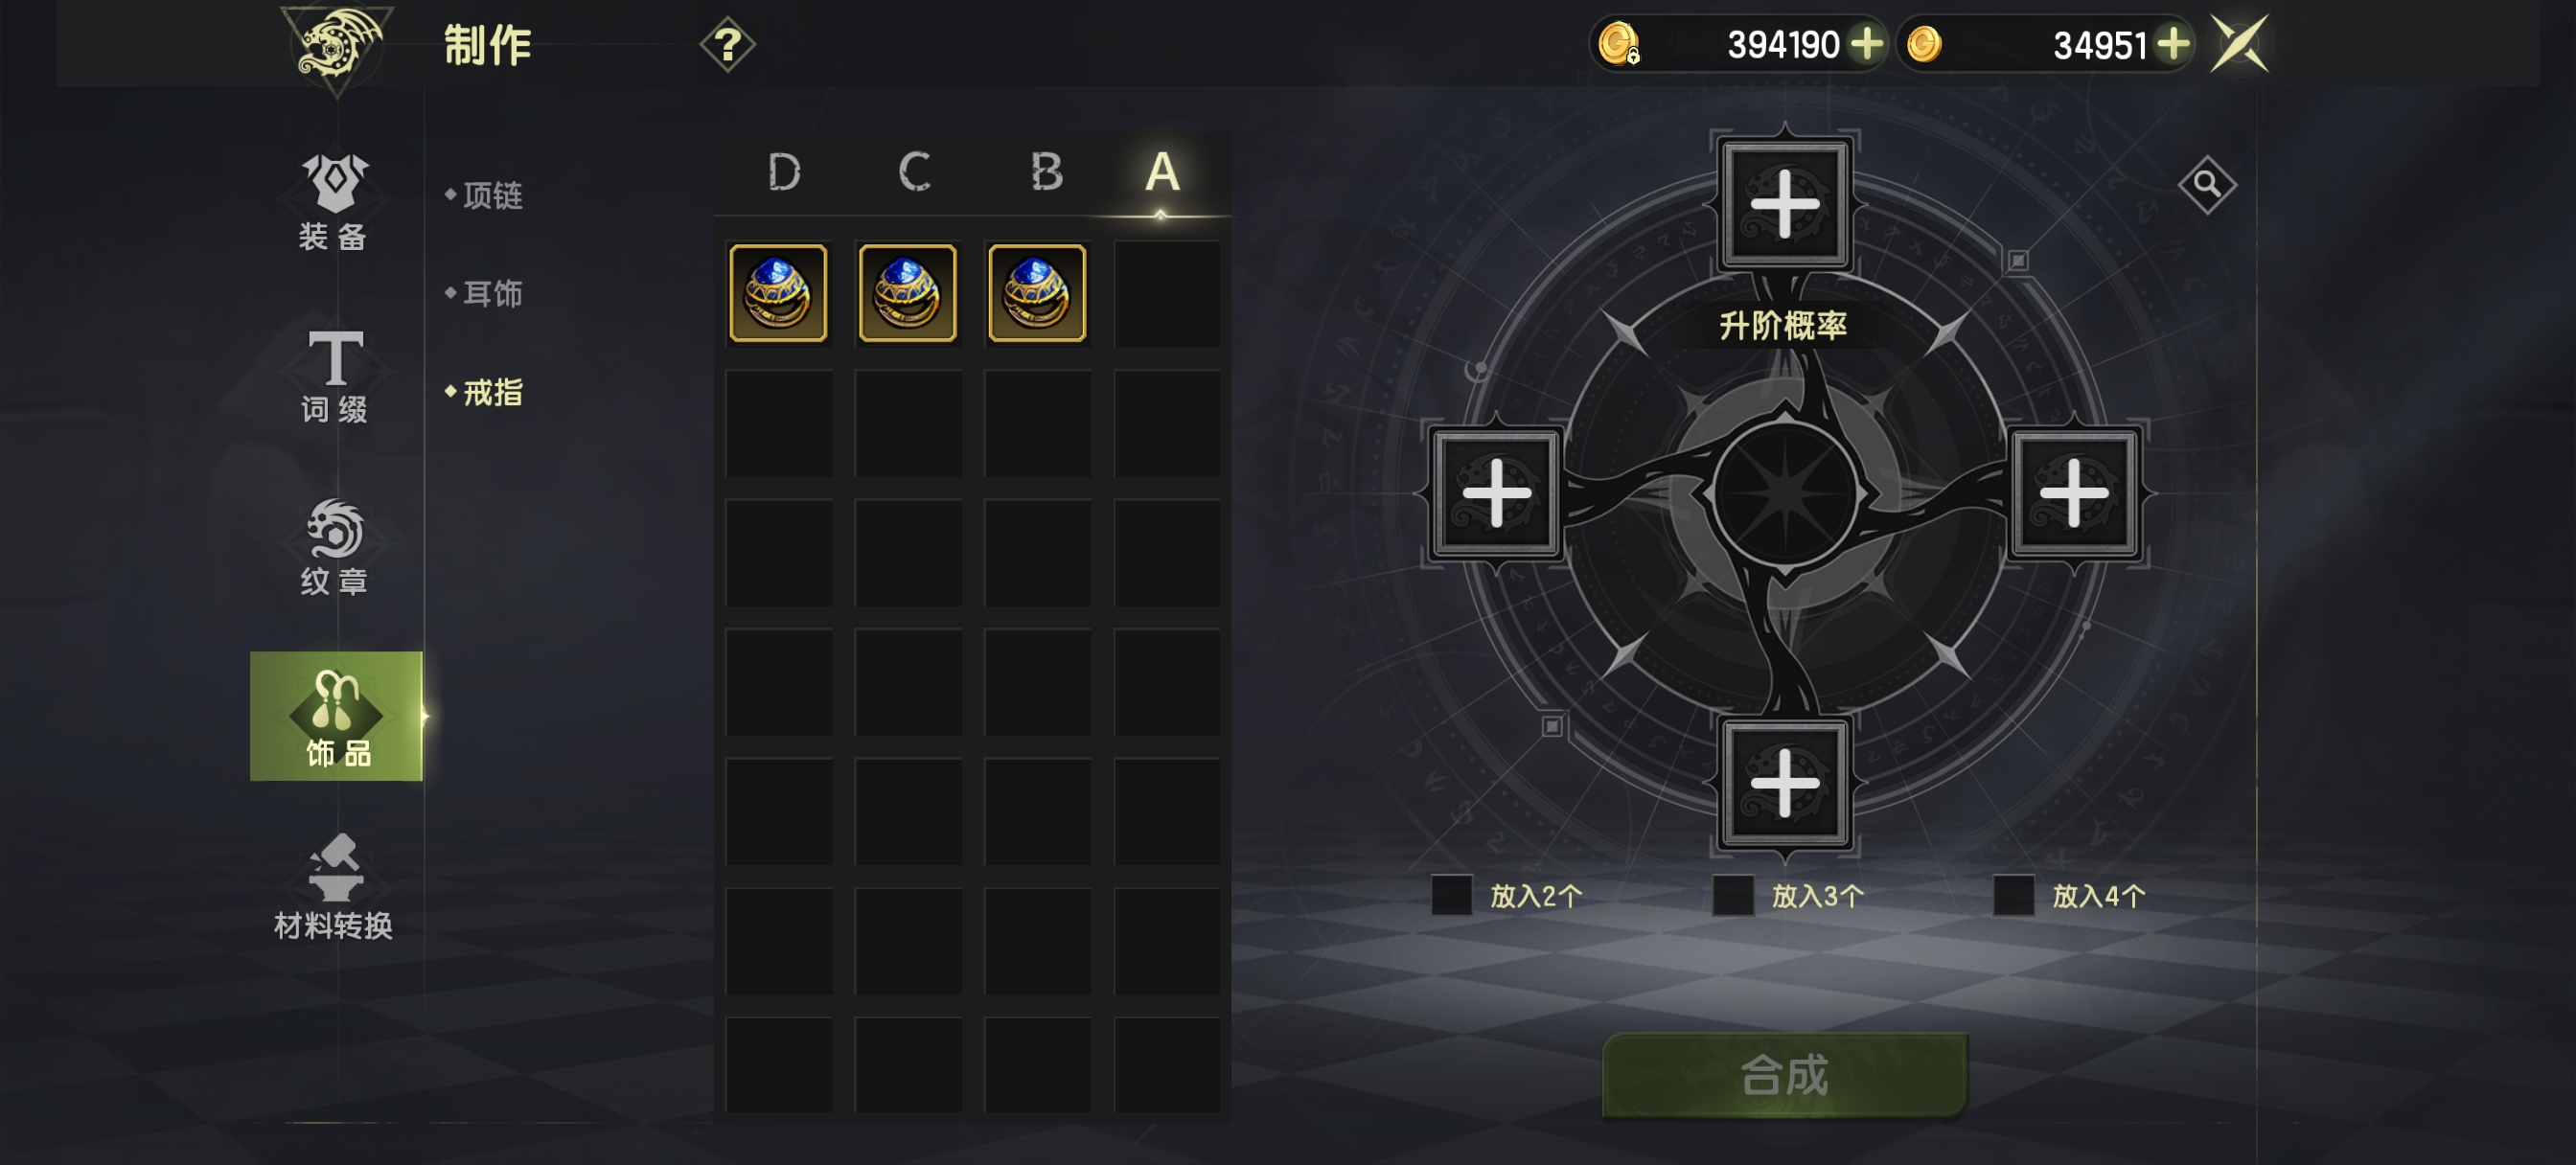Tick the 放入2个 checkbox

1451,895
